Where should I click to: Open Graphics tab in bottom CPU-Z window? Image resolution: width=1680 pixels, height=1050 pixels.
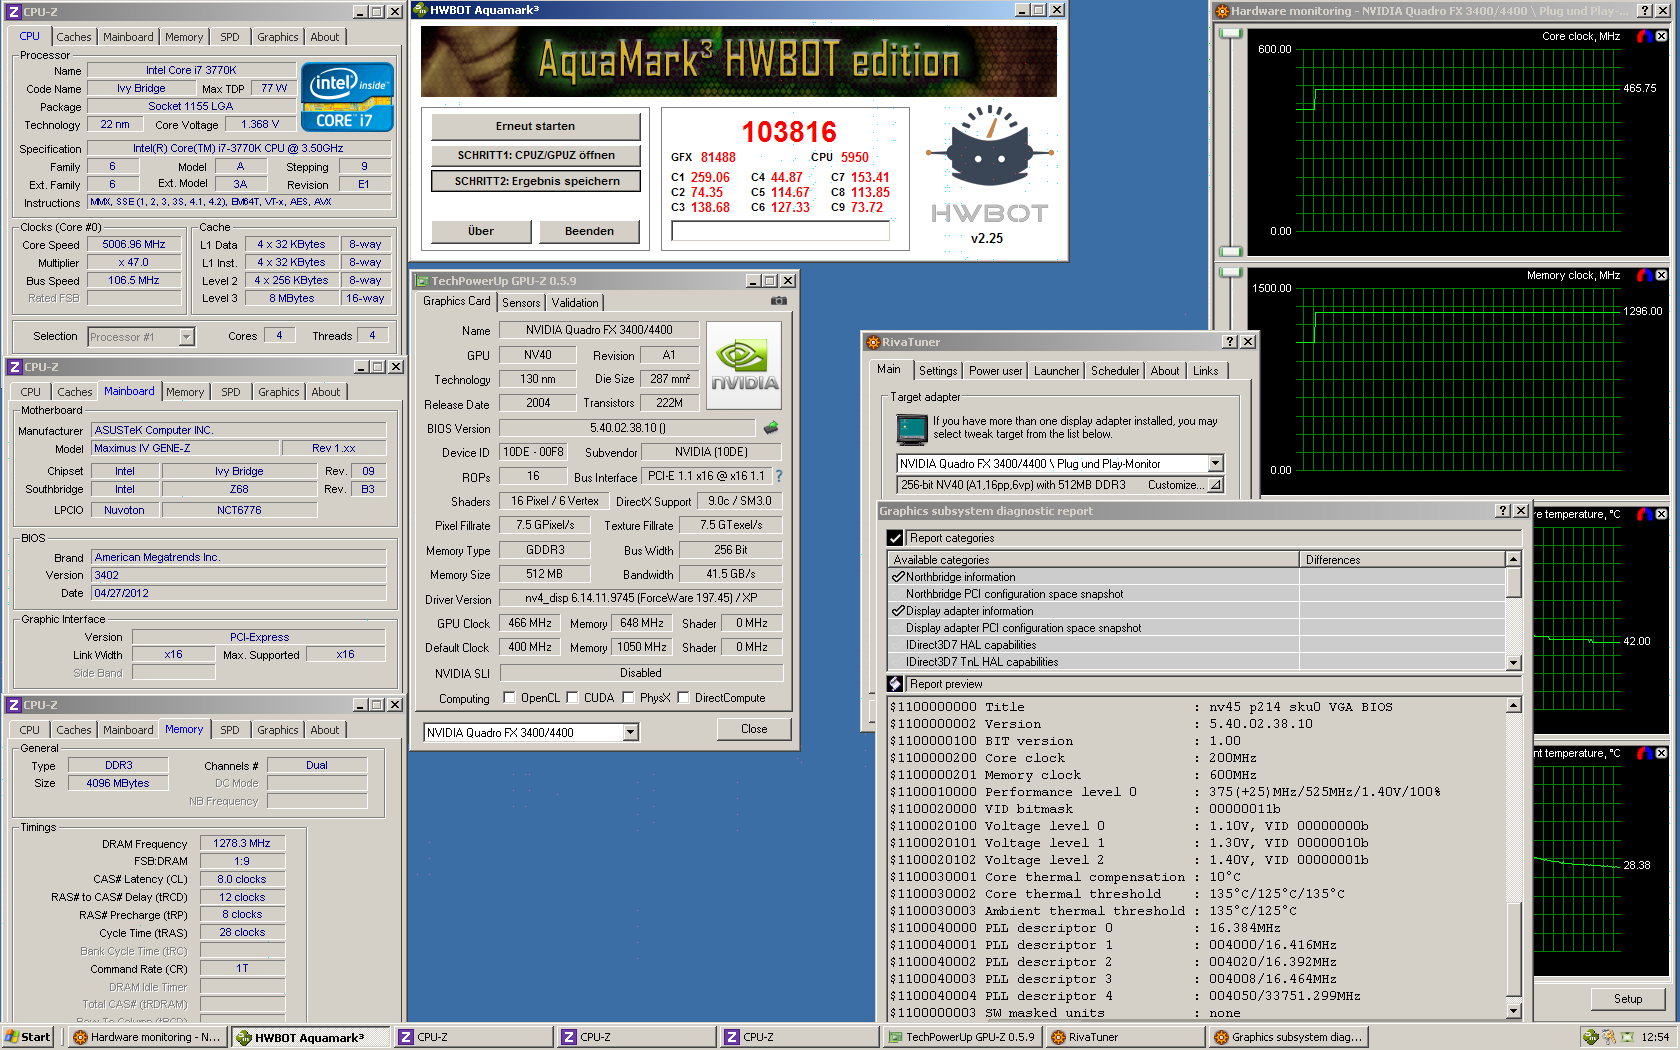(x=278, y=730)
